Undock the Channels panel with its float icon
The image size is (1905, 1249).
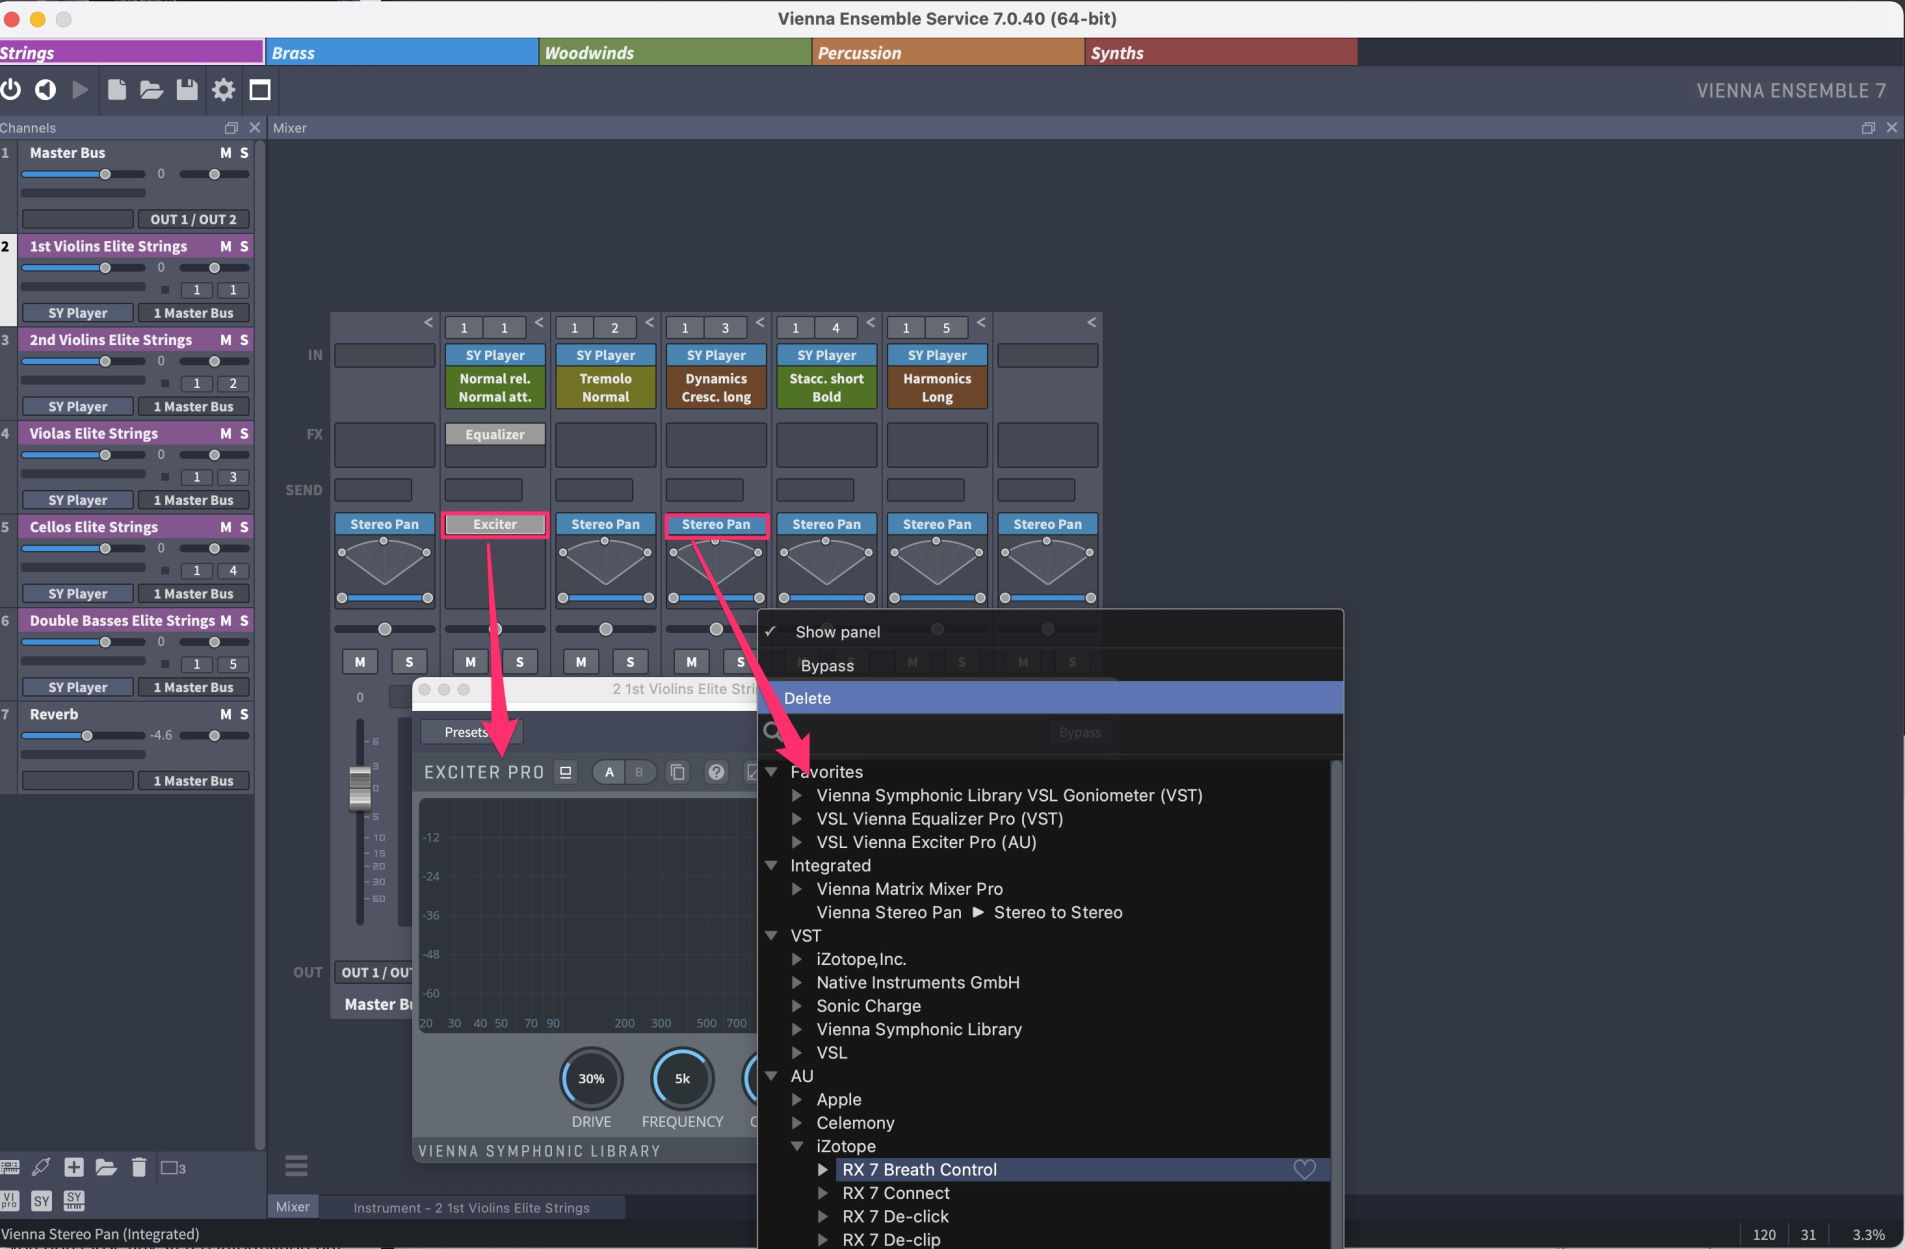pos(231,128)
